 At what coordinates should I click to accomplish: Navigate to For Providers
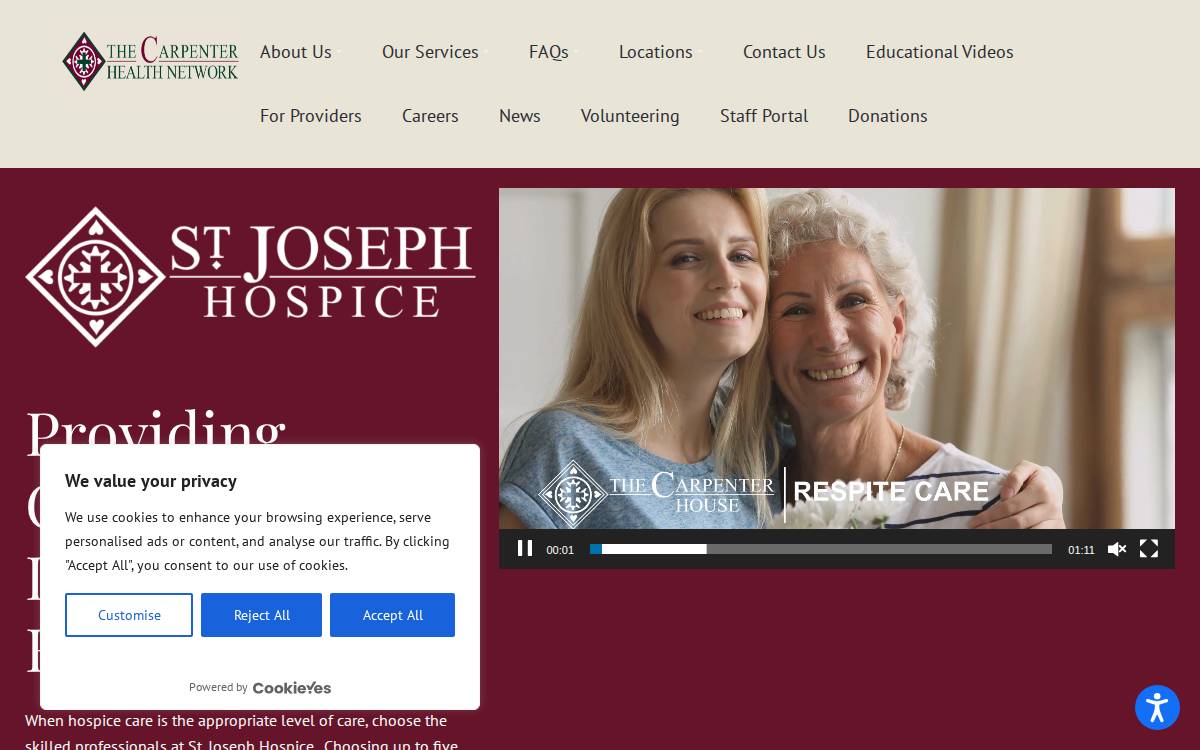(311, 116)
